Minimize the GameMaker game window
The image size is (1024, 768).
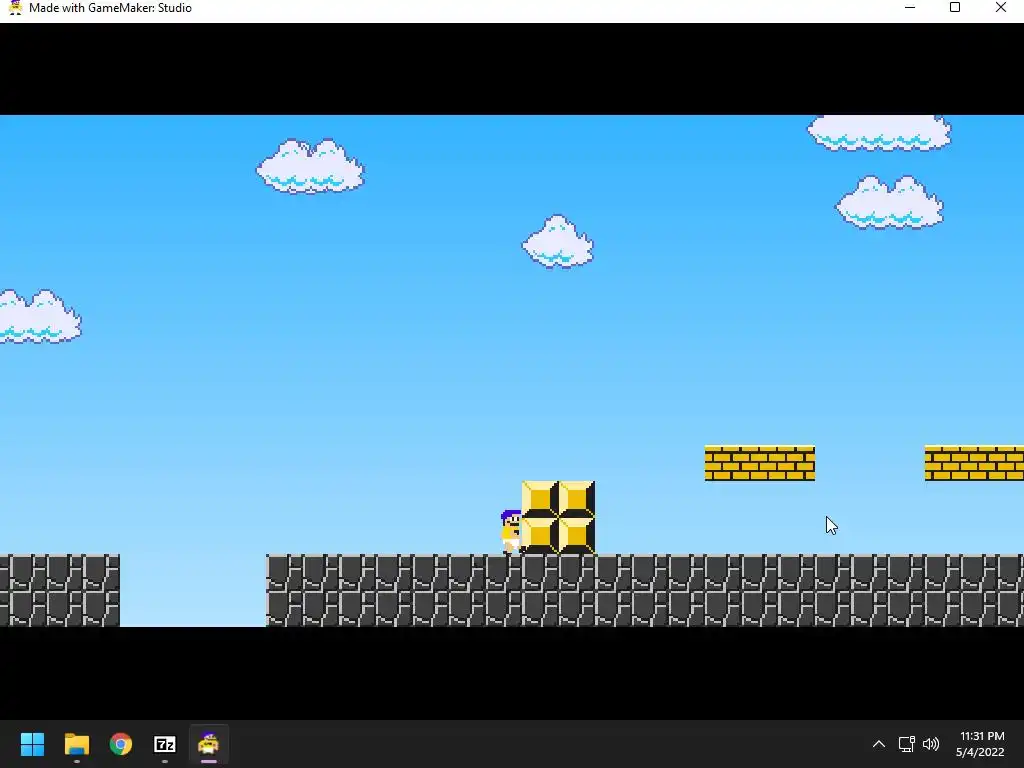coord(910,8)
